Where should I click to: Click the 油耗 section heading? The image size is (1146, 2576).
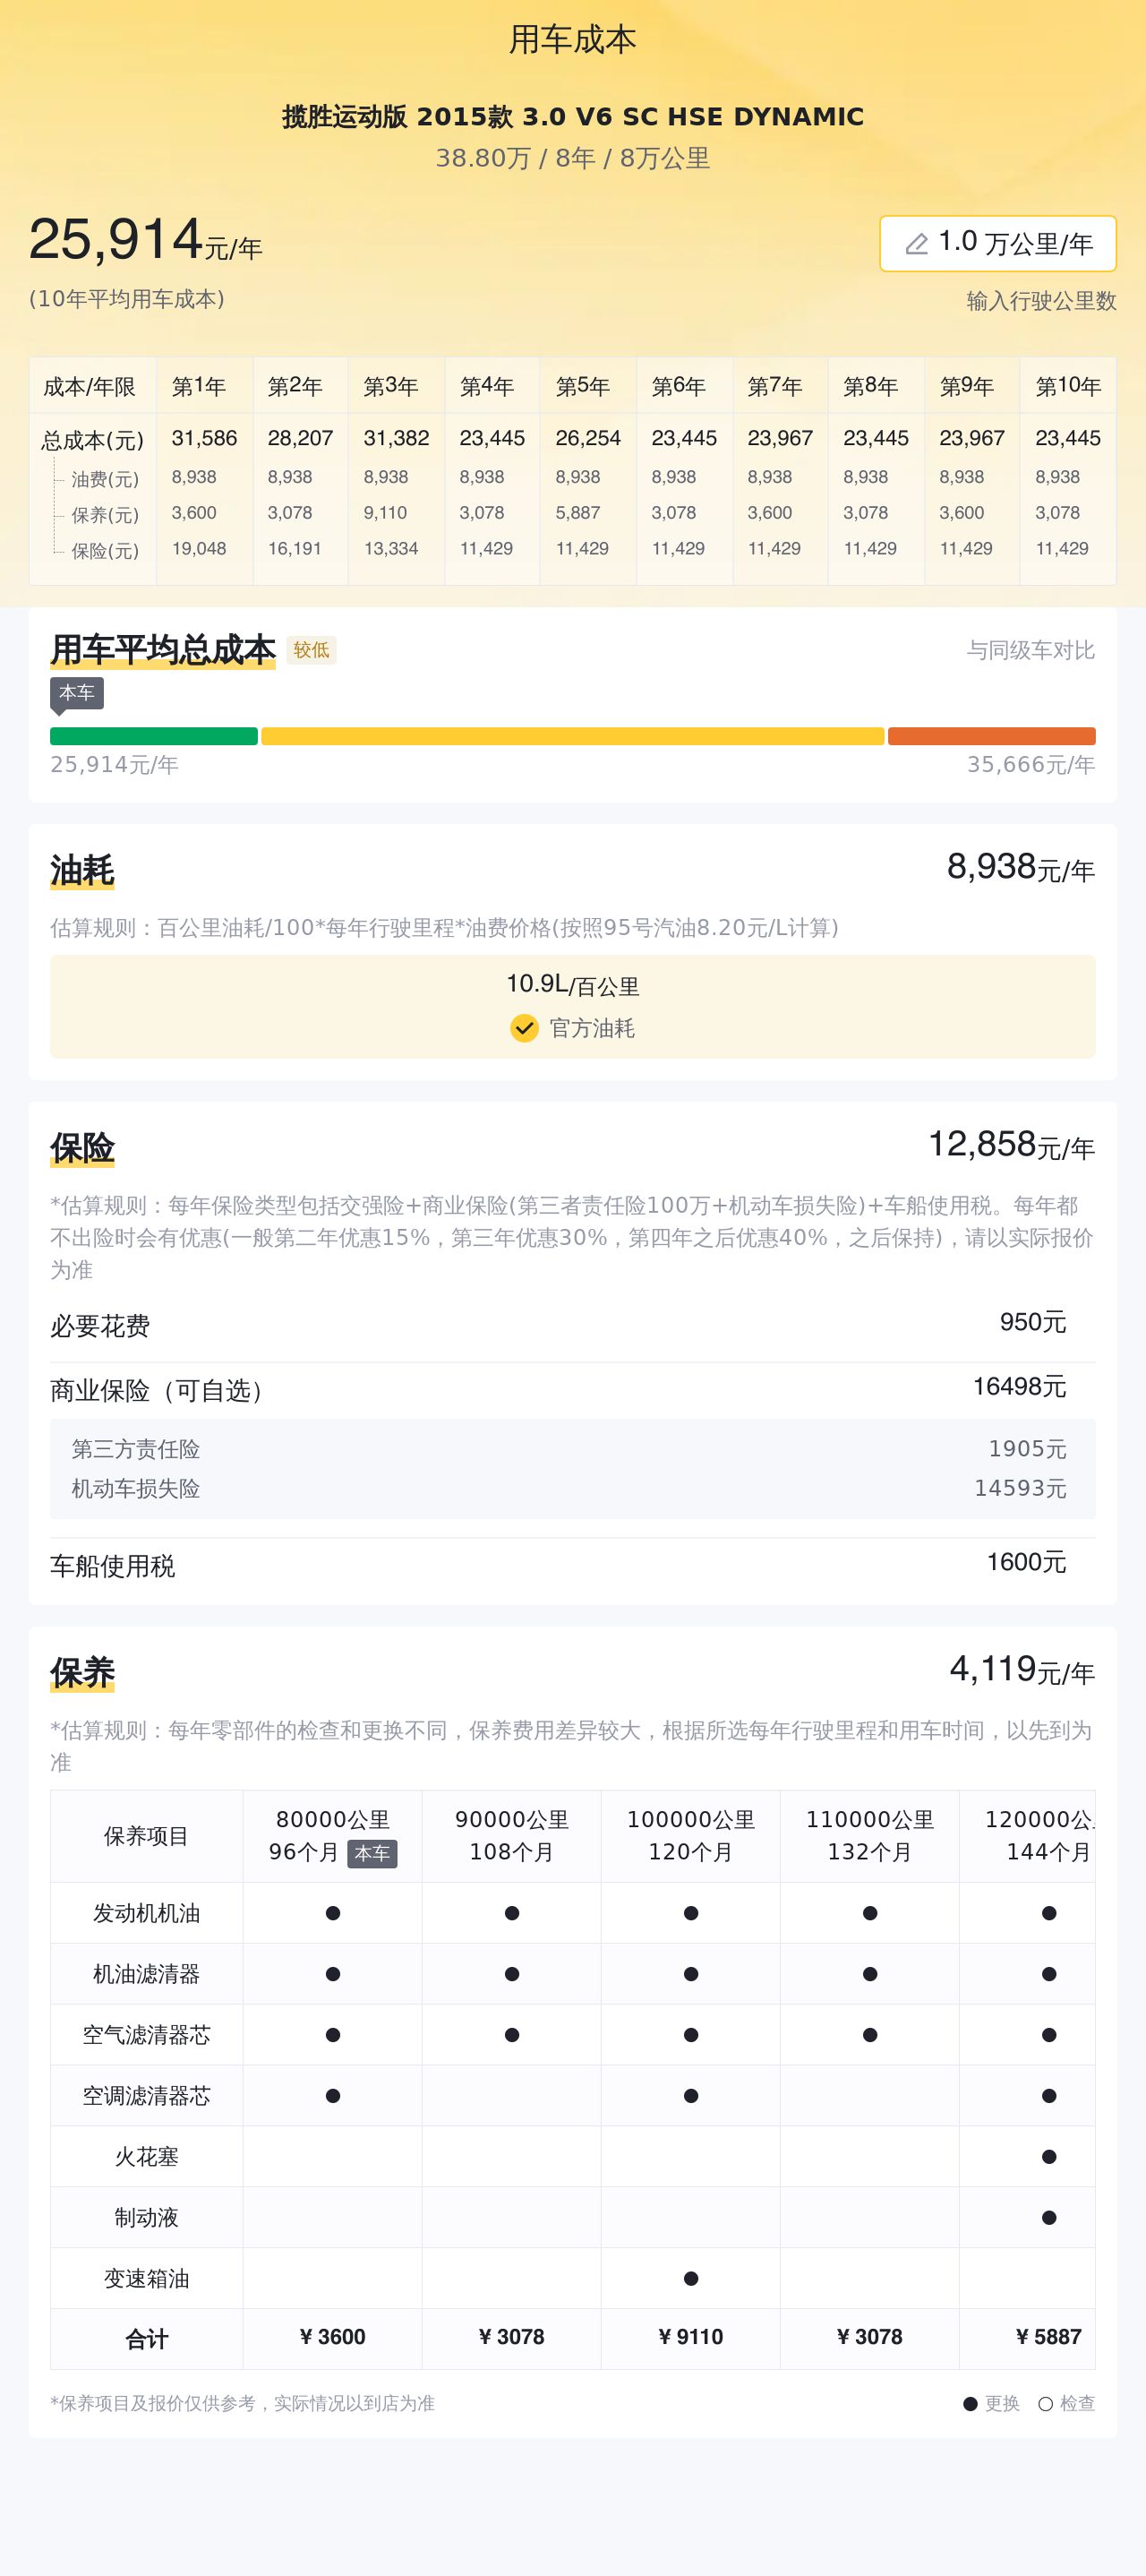[82, 871]
